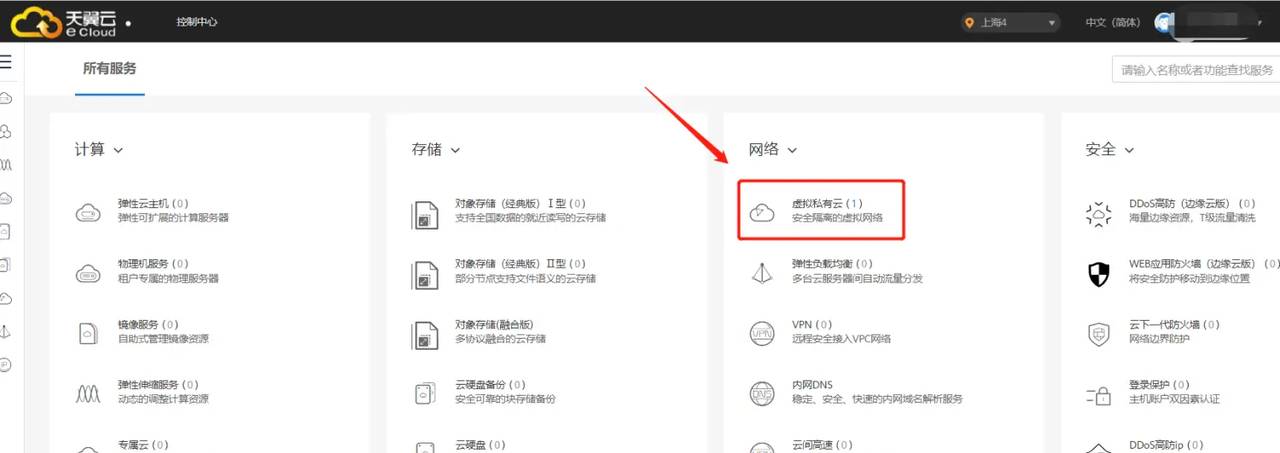Open 虚拟私有云 service link

click(x=827, y=203)
